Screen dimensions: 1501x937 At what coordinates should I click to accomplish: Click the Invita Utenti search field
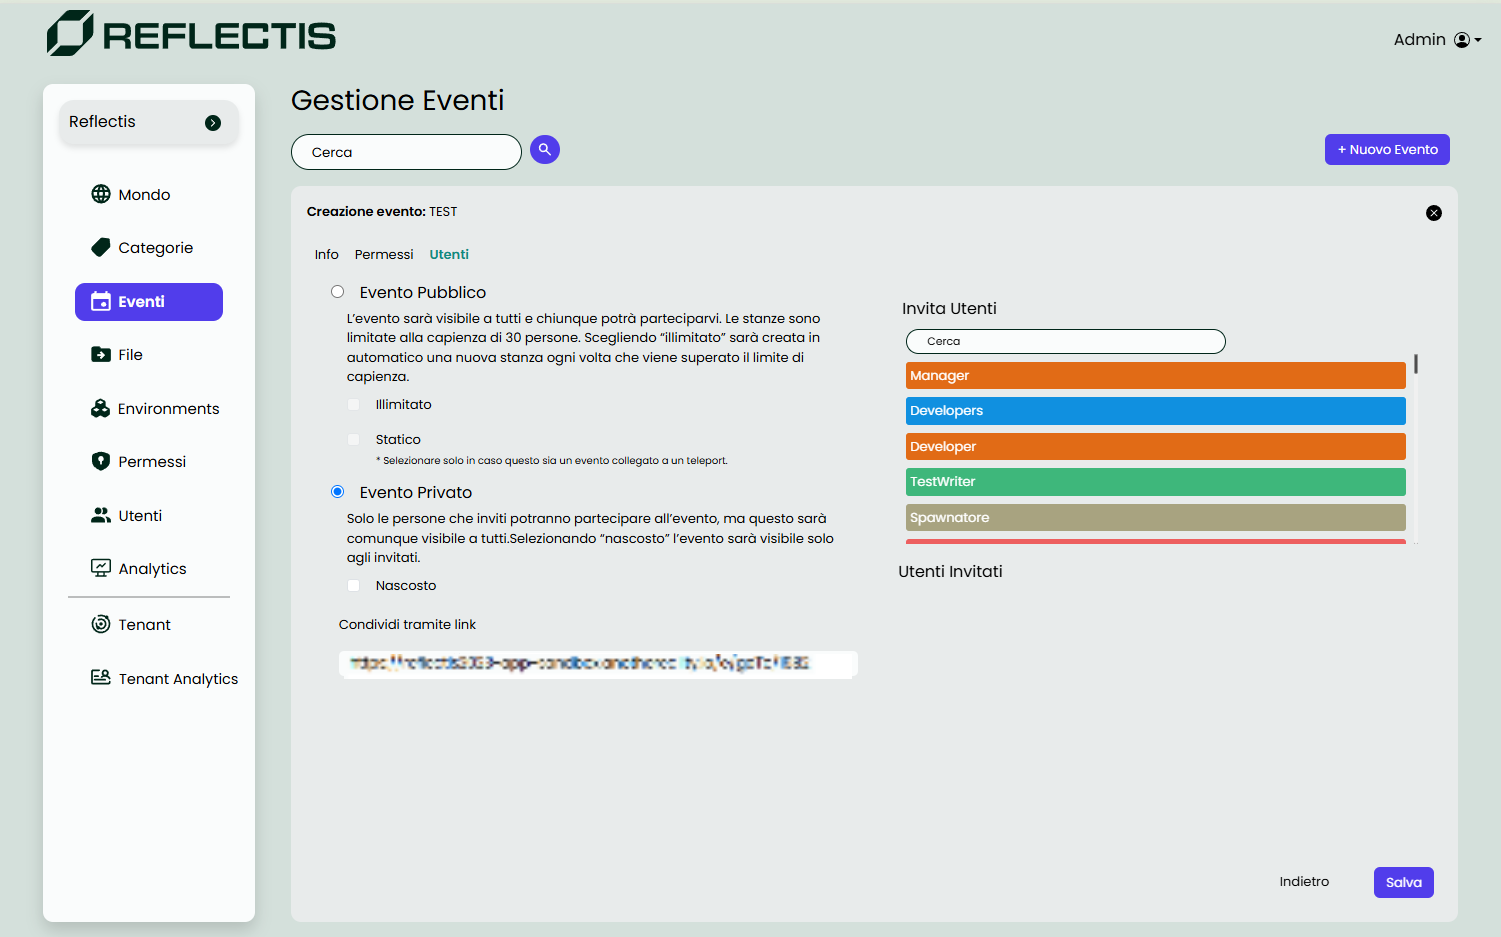[x=1064, y=341]
